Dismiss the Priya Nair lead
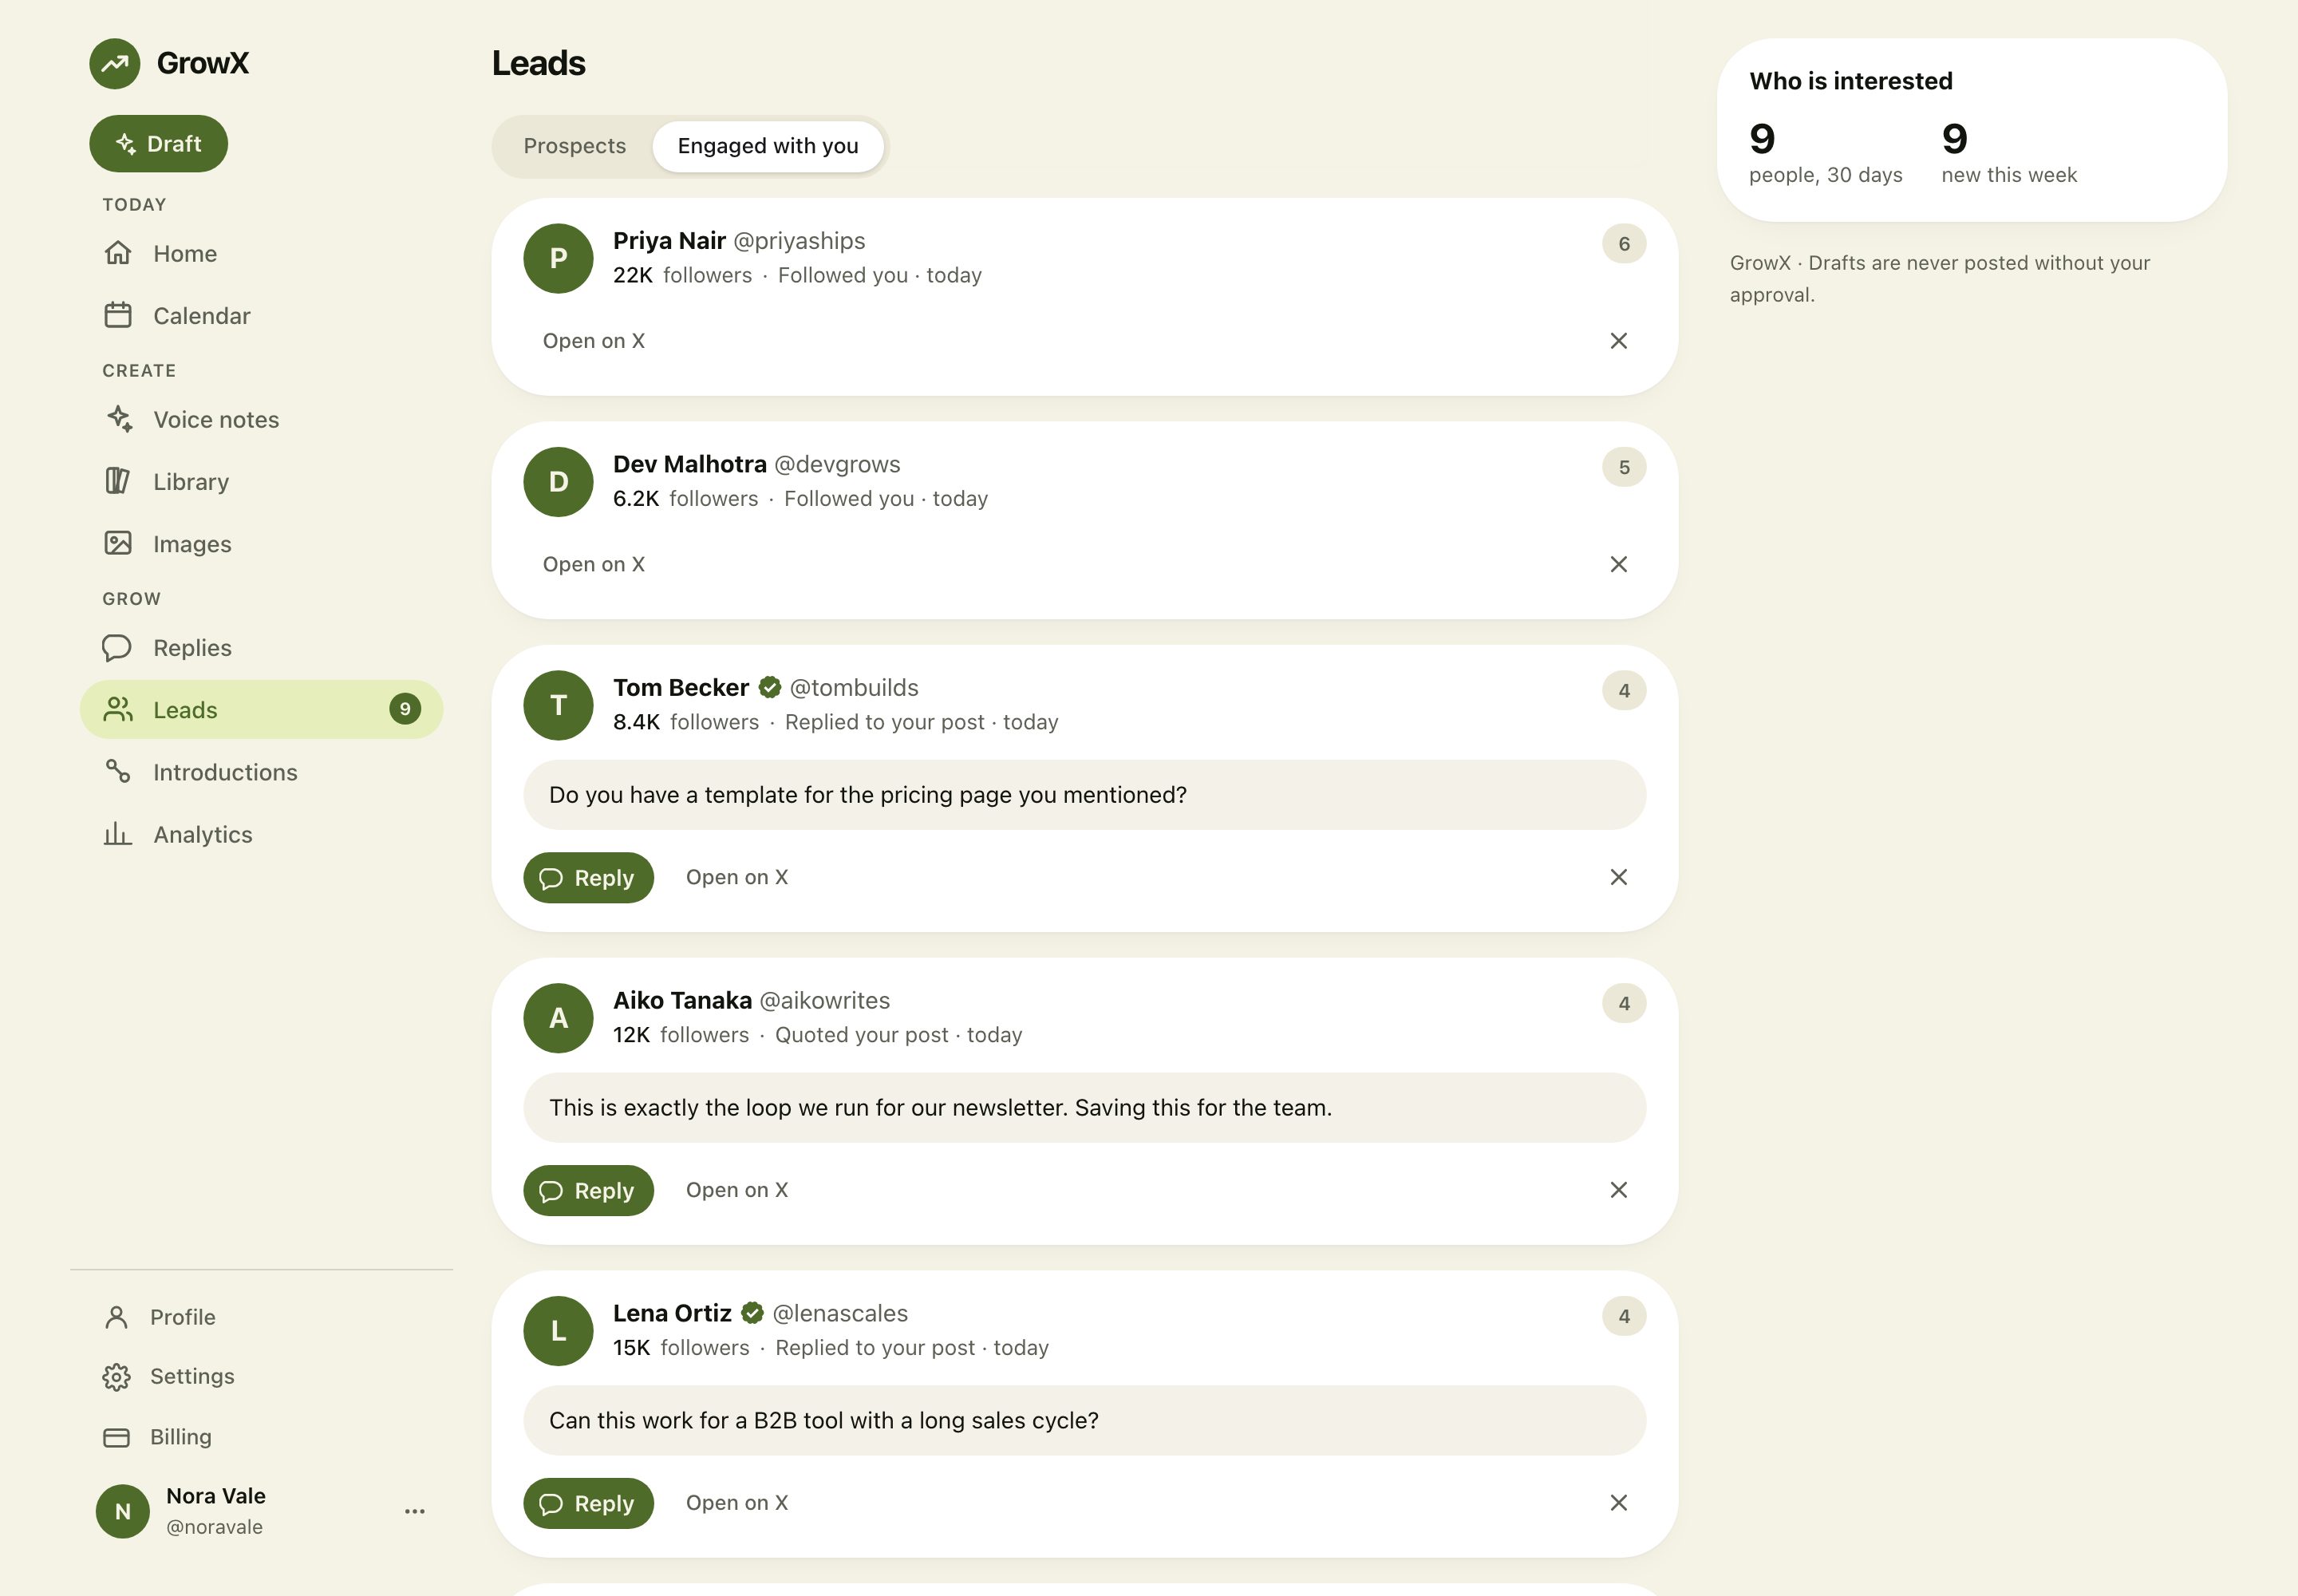 [x=1619, y=341]
